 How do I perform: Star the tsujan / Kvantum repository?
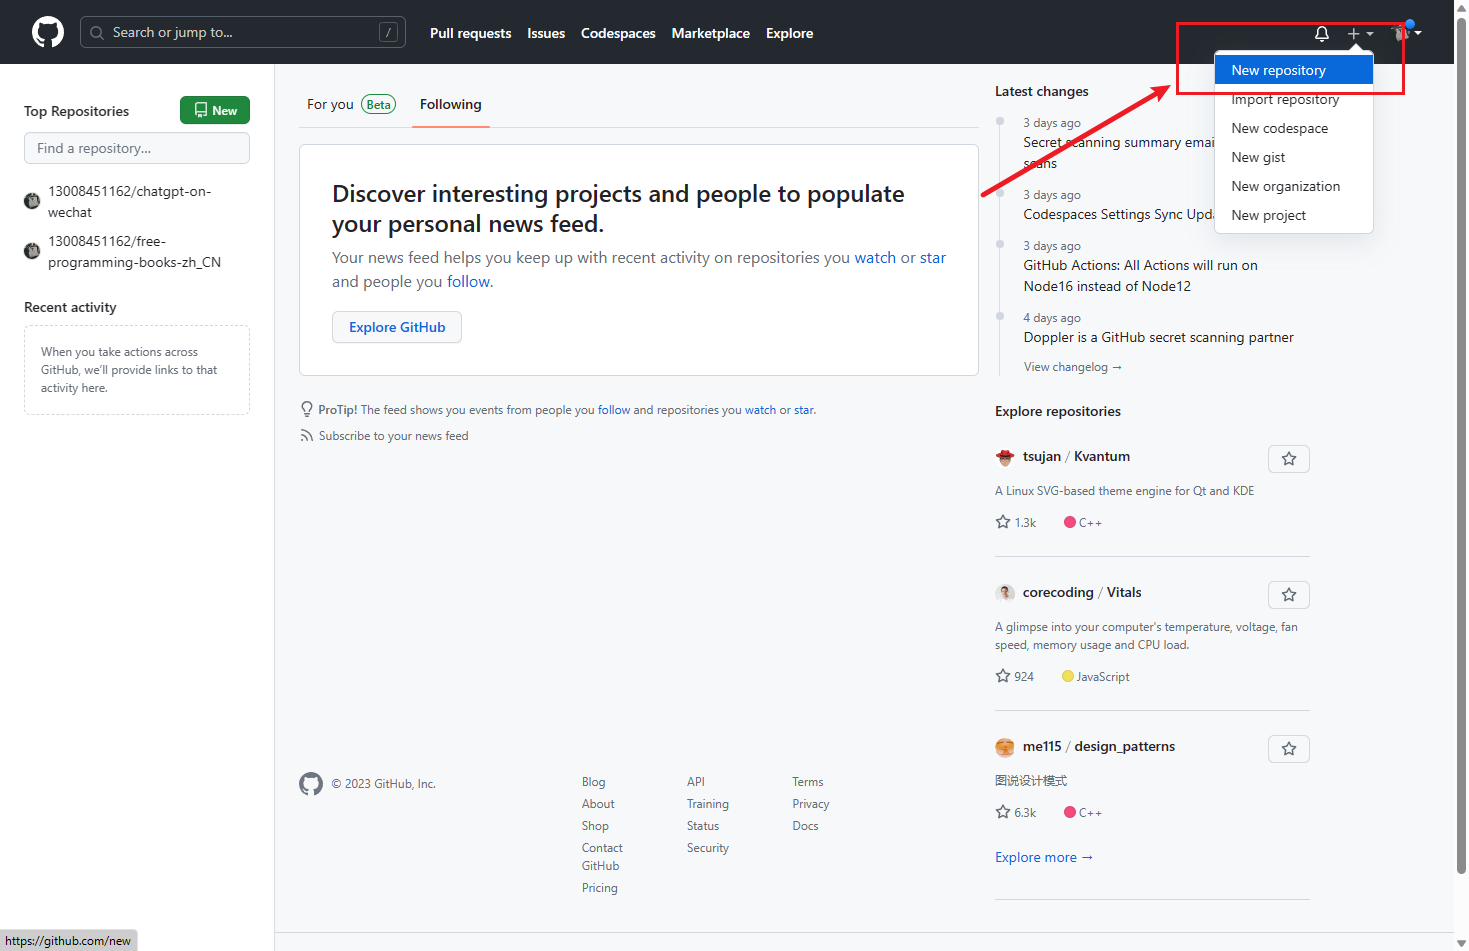[1289, 459]
